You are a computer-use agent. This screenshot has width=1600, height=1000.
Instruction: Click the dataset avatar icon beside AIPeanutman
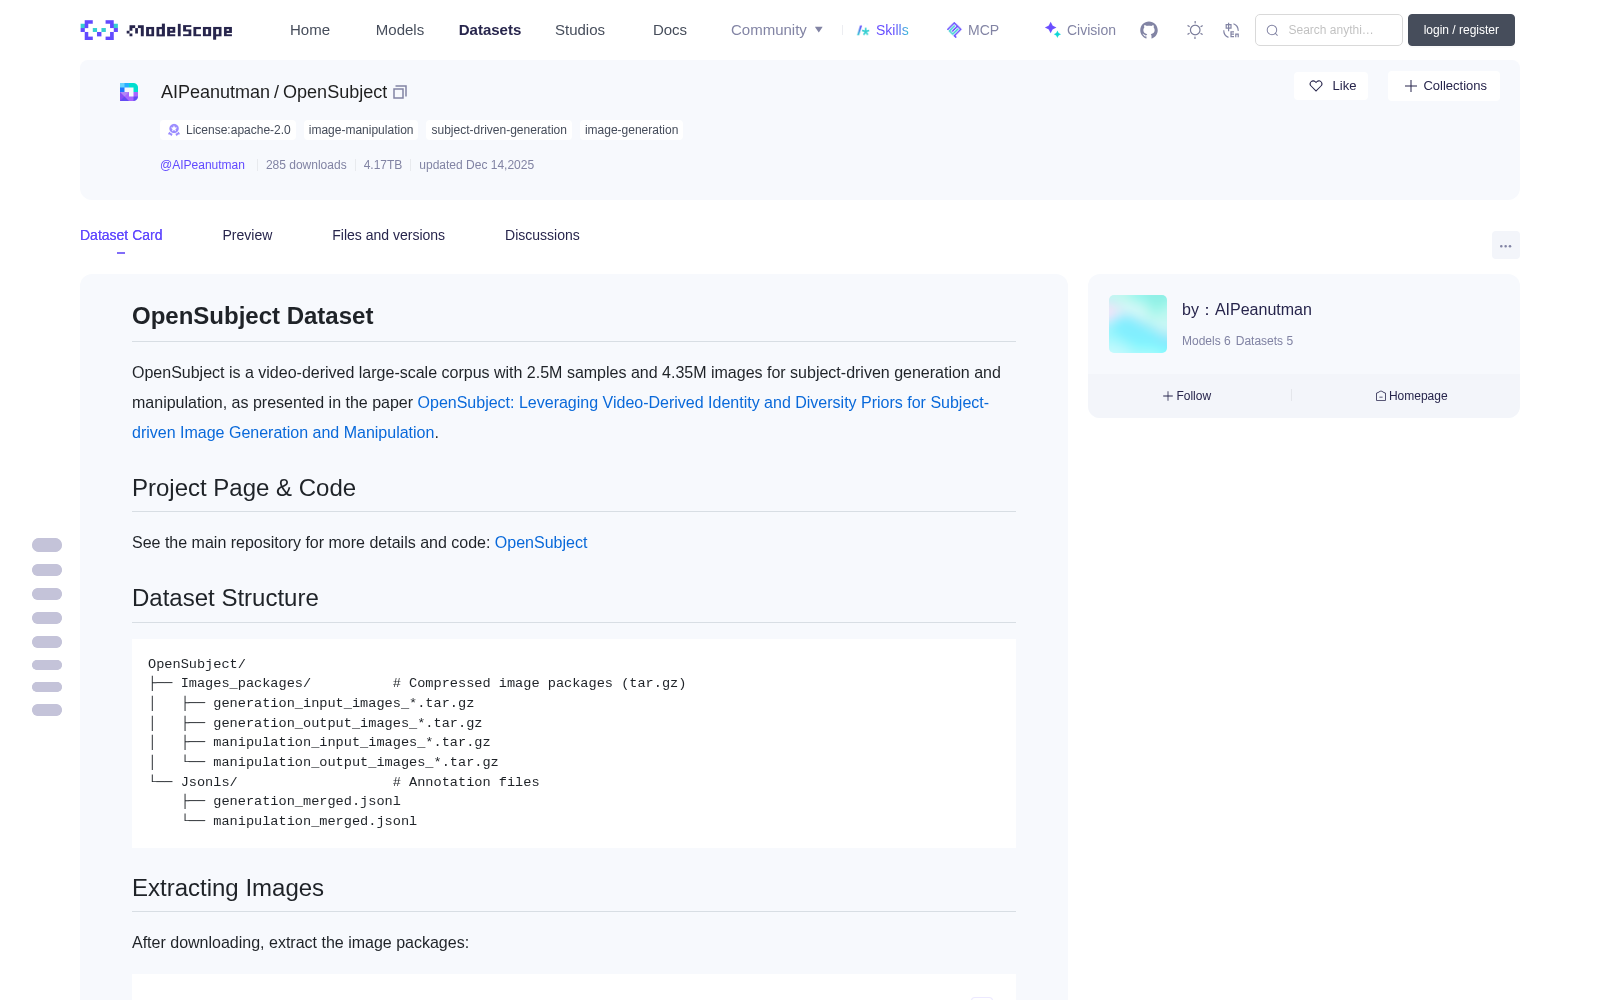click(129, 92)
